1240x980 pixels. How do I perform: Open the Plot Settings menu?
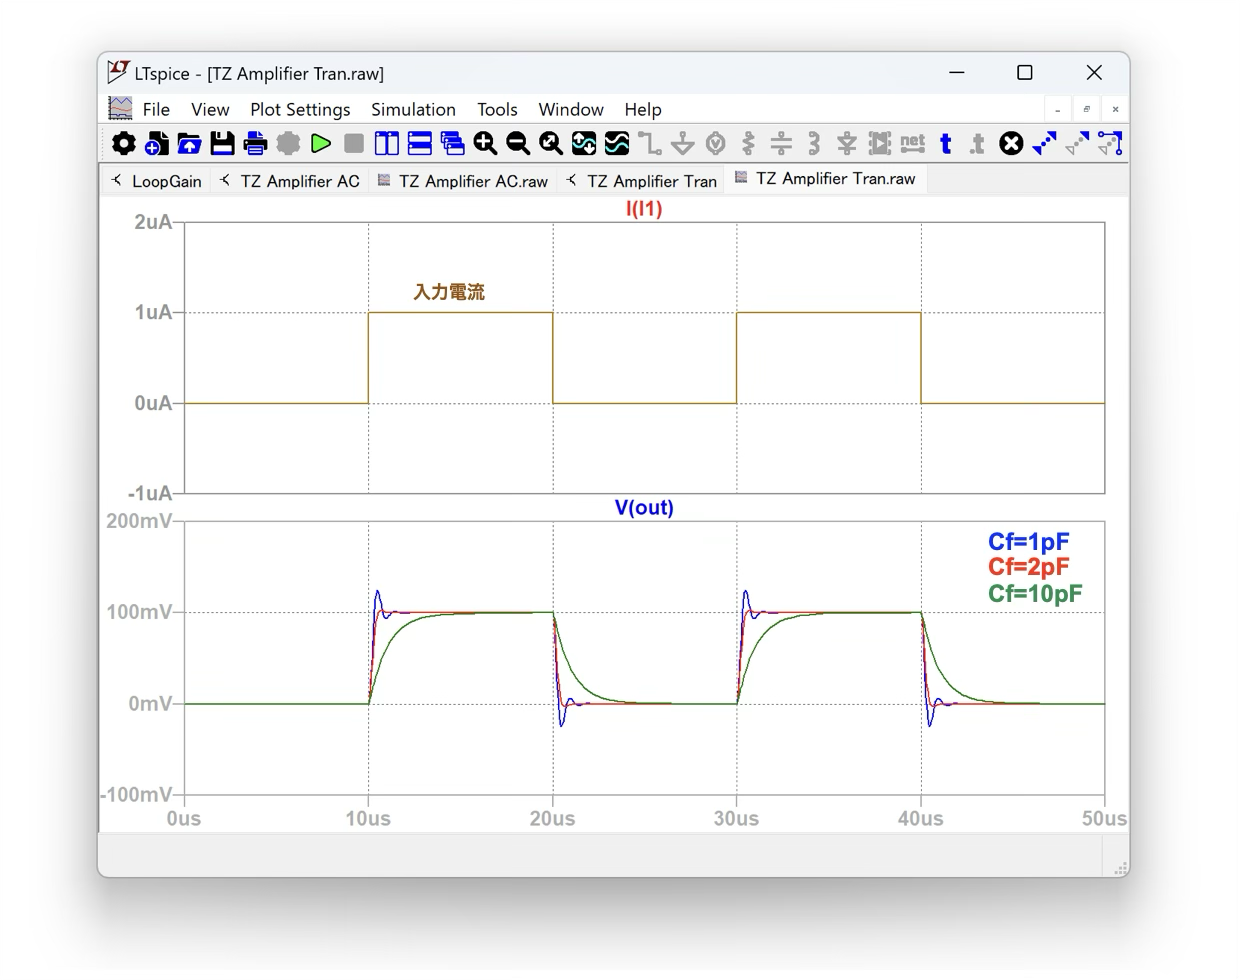click(300, 109)
